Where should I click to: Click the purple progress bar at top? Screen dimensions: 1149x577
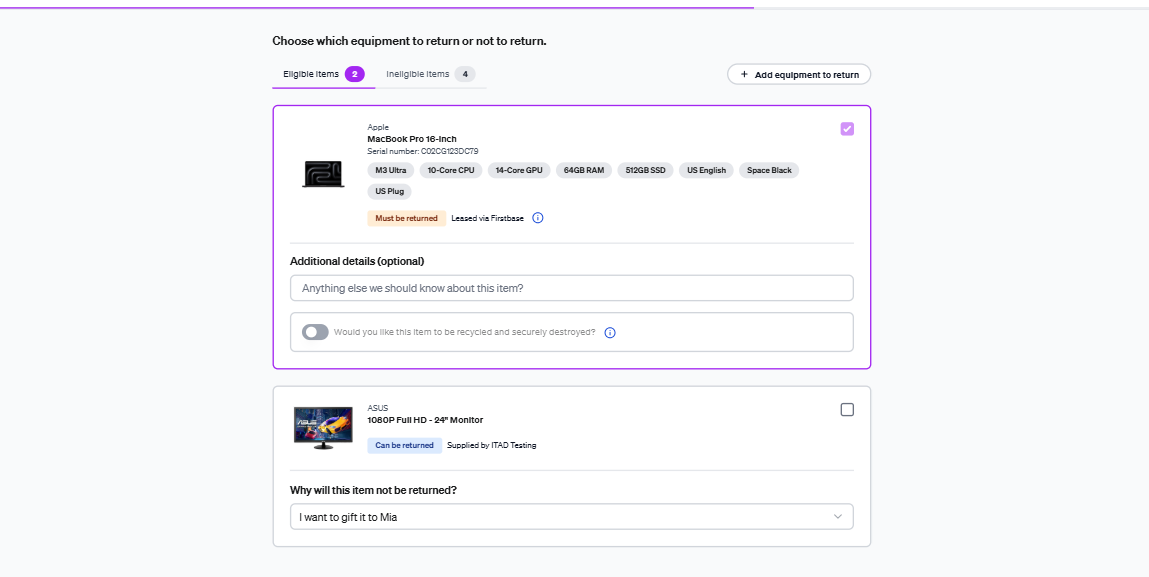click(377, 8)
